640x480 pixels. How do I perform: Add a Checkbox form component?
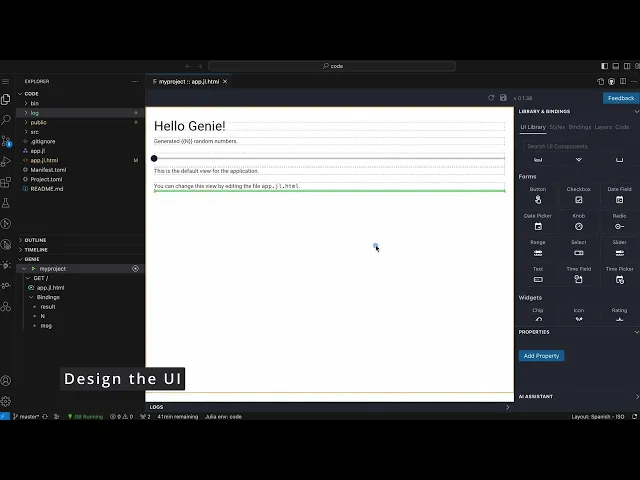[x=579, y=195]
